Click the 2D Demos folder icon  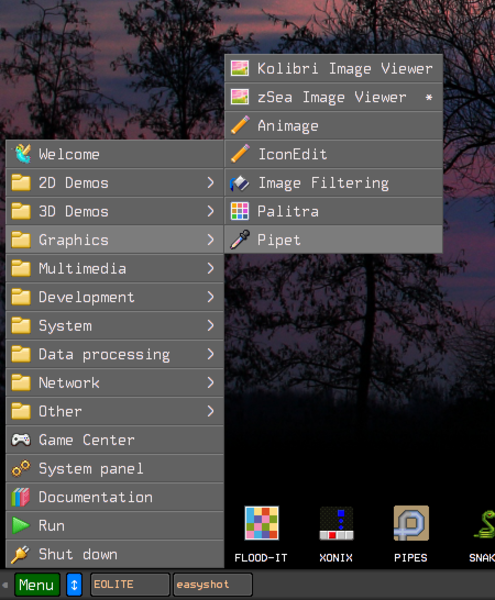[x=21, y=183]
